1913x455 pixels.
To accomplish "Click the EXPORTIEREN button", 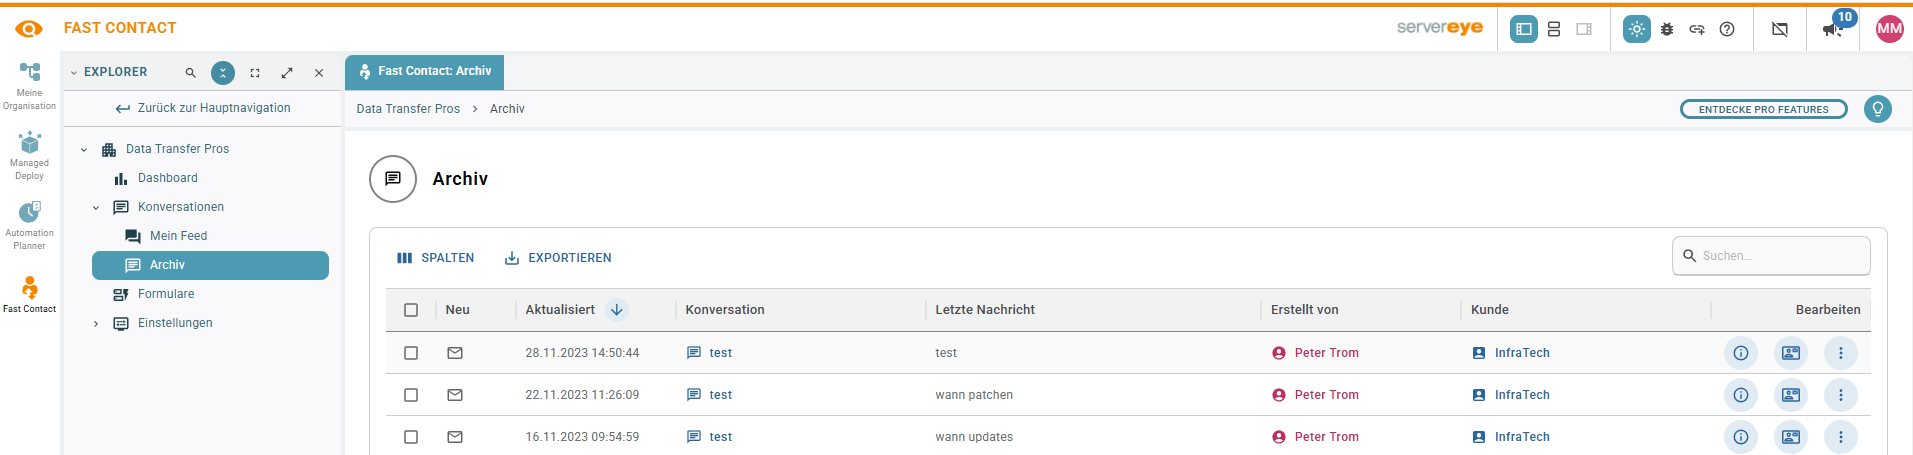I will point(558,258).
